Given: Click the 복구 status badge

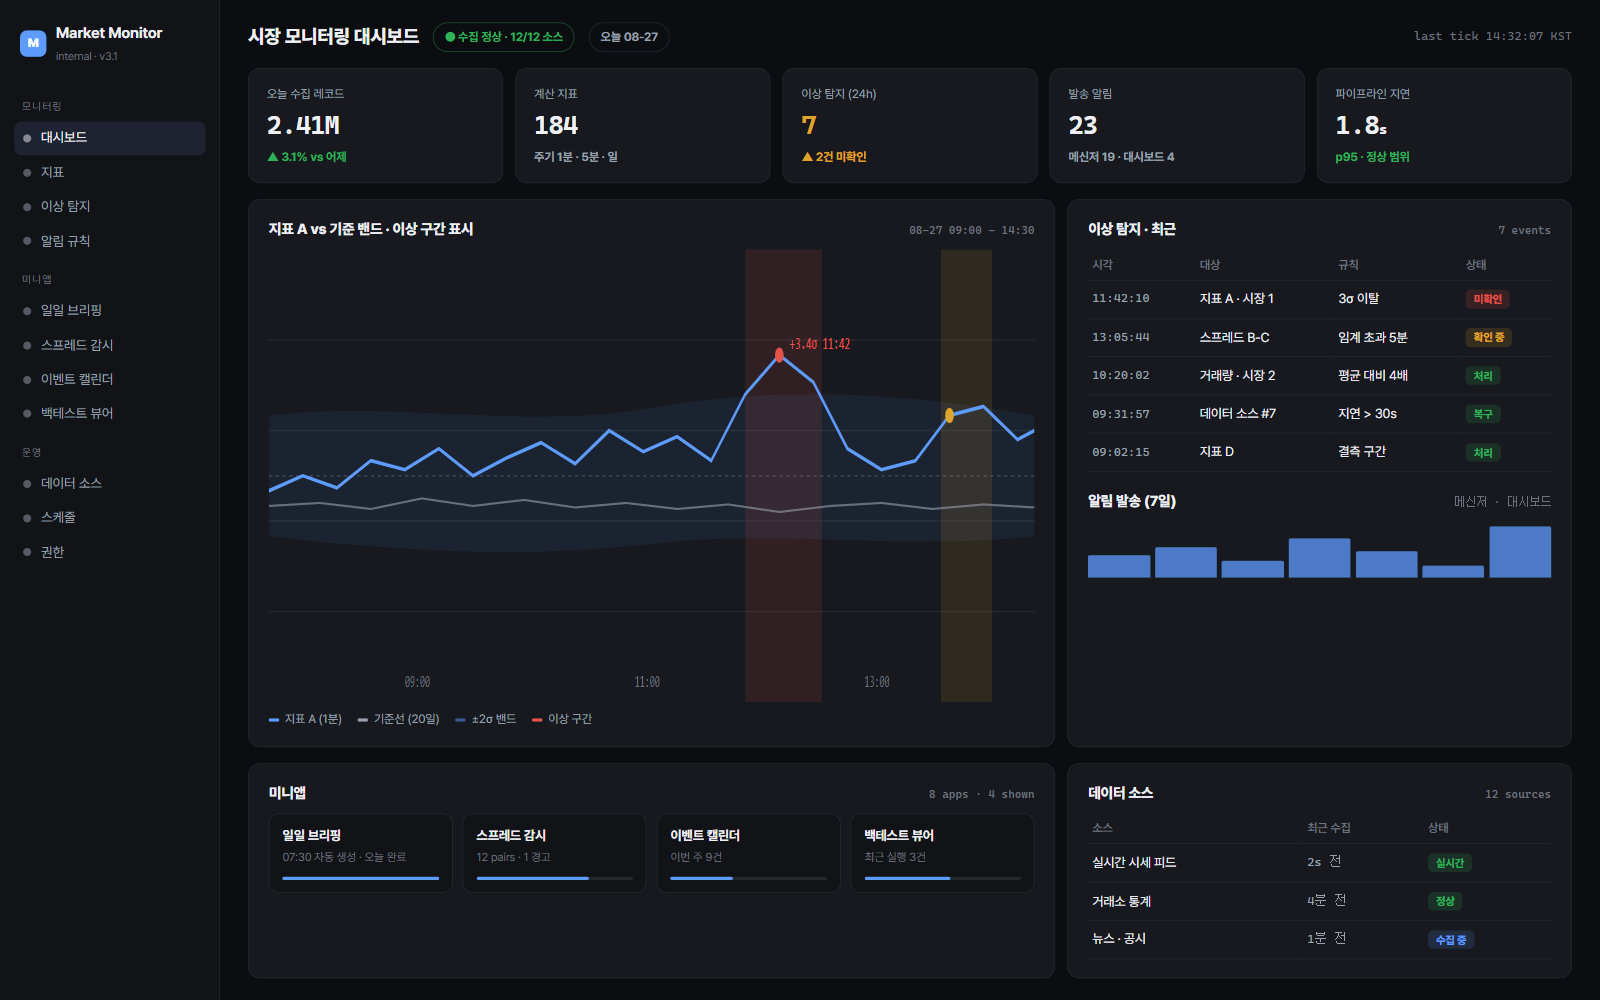Looking at the screenshot, I should pyautogui.click(x=1483, y=414).
